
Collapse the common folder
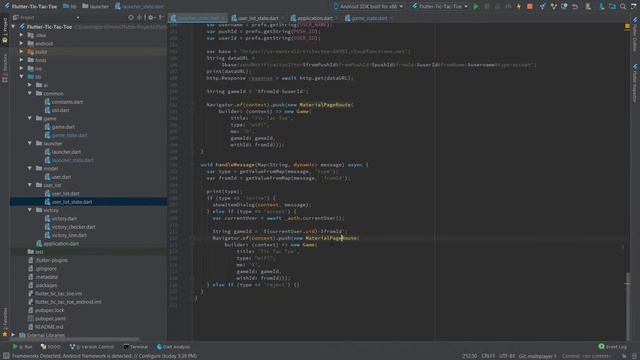click(30, 93)
